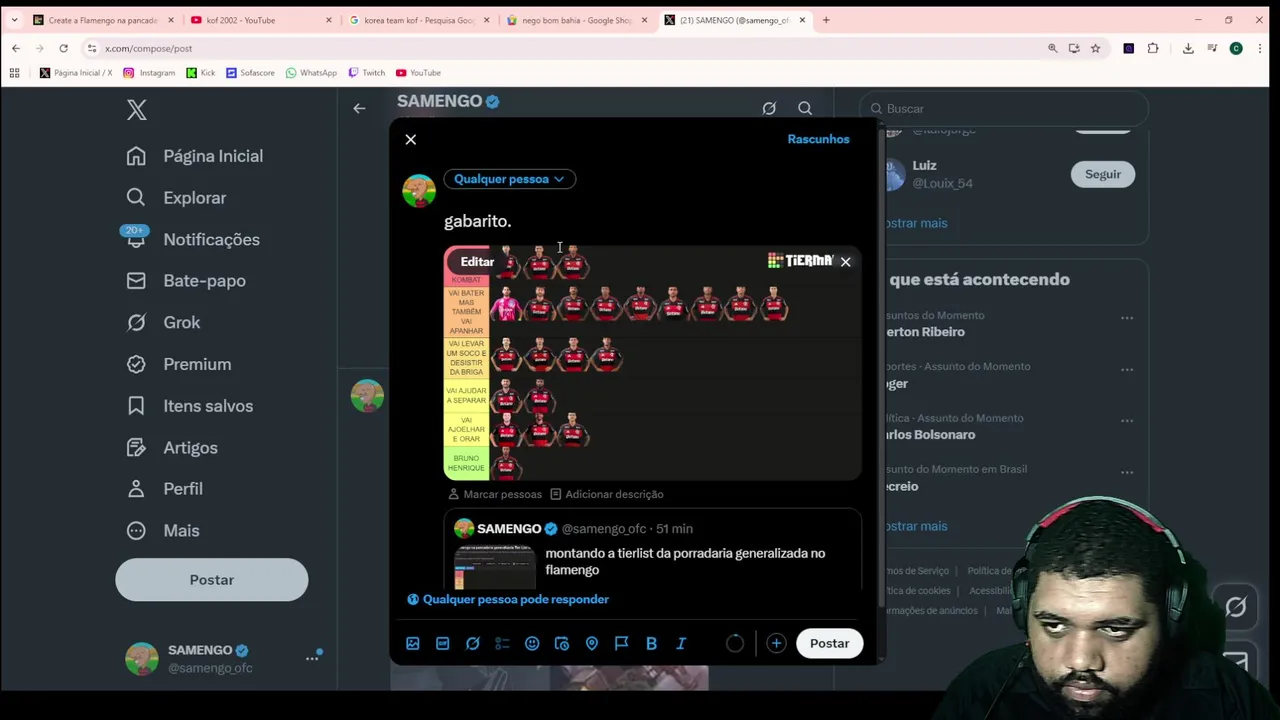Open Grok in sidebar

pyautogui.click(x=163, y=322)
